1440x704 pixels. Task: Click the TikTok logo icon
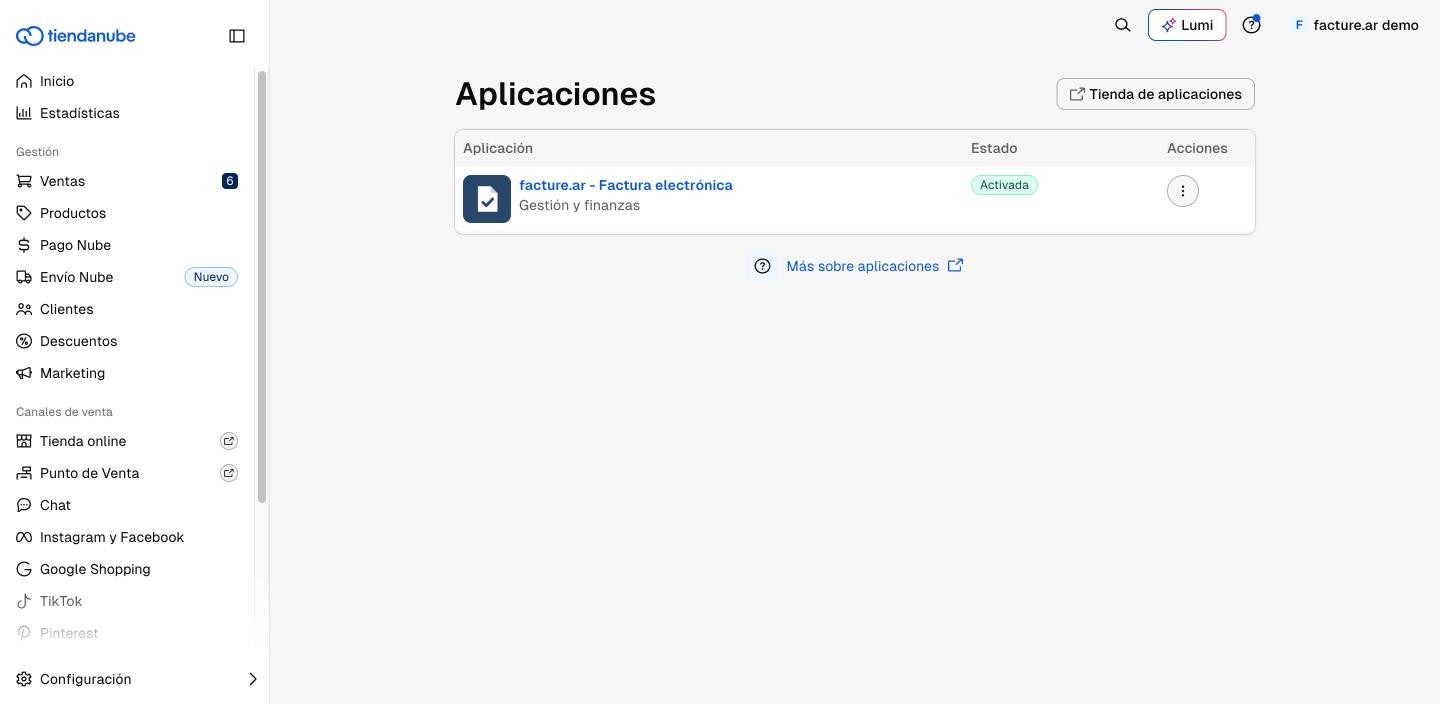click(x=24, y=601)
